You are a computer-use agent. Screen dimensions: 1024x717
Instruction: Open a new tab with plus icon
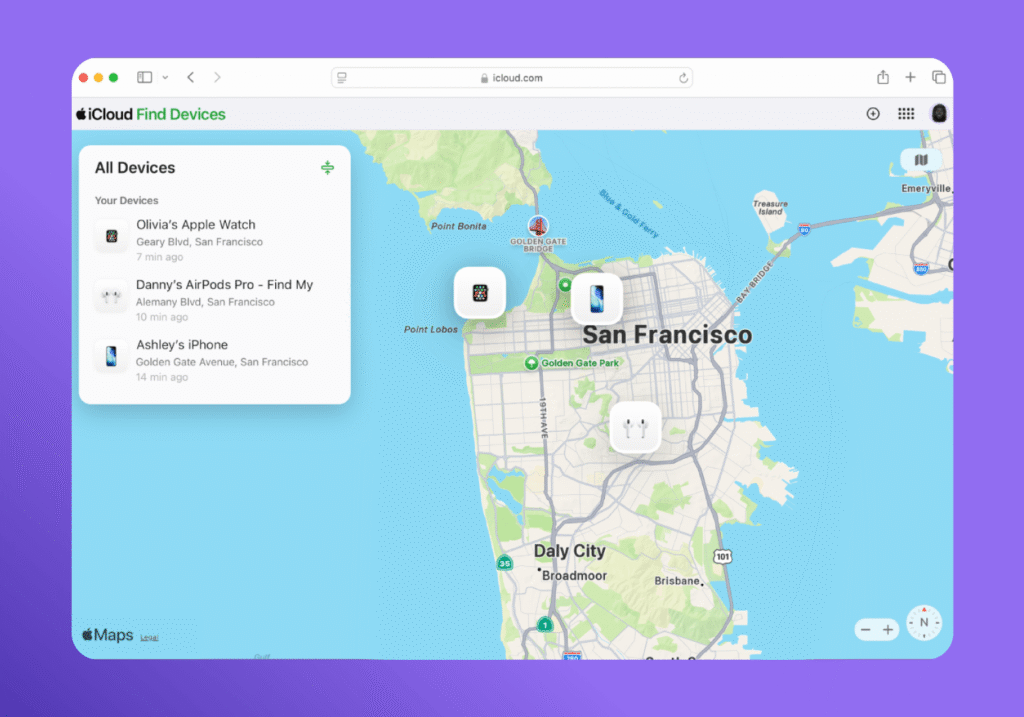910,77
